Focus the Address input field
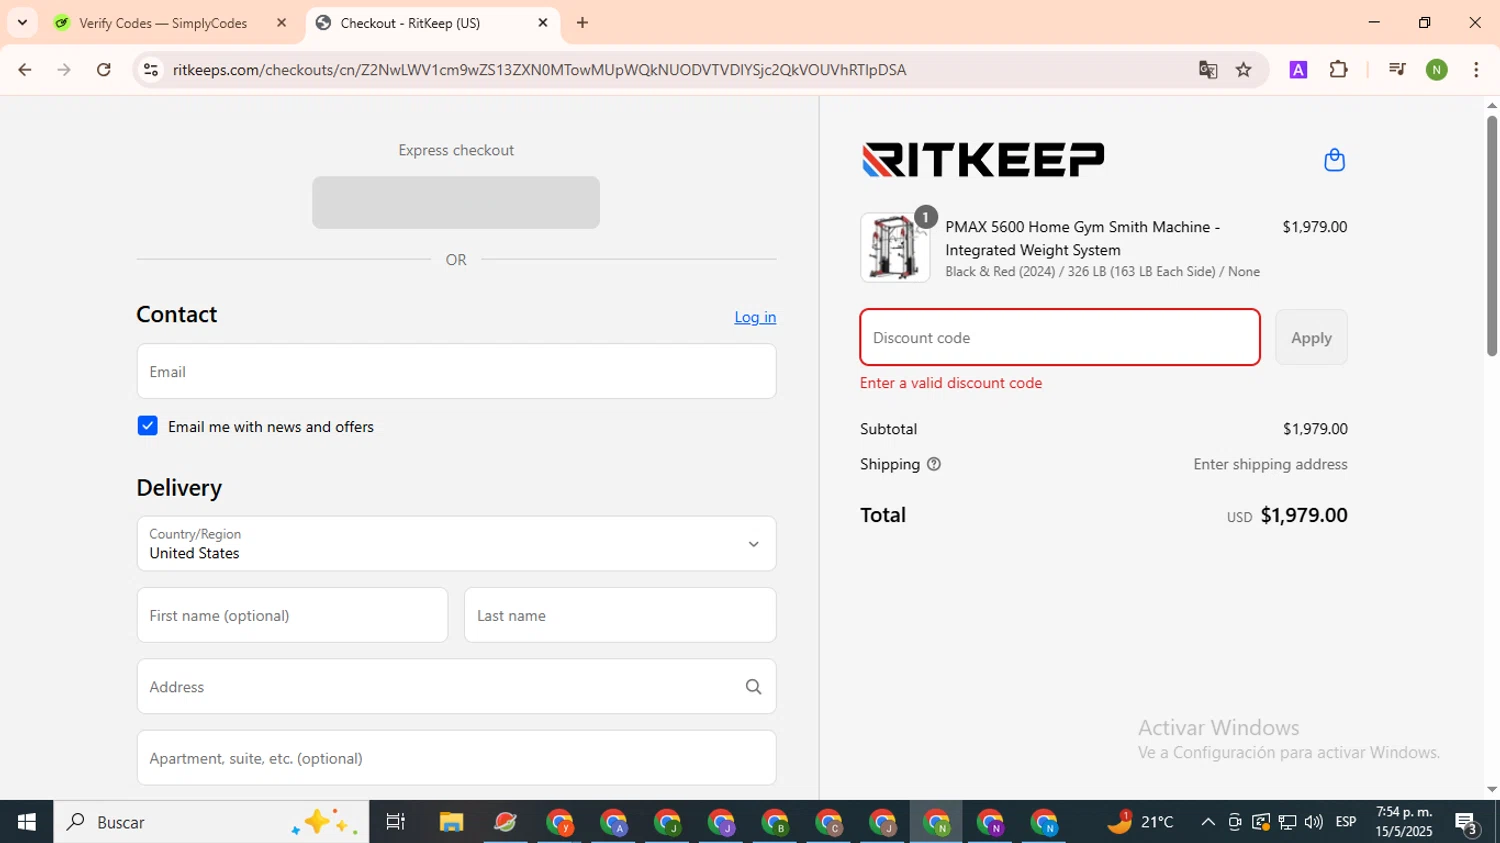The width and height of the screenshot is (1500, 843). pyautogui.click(x=456, y=687)
